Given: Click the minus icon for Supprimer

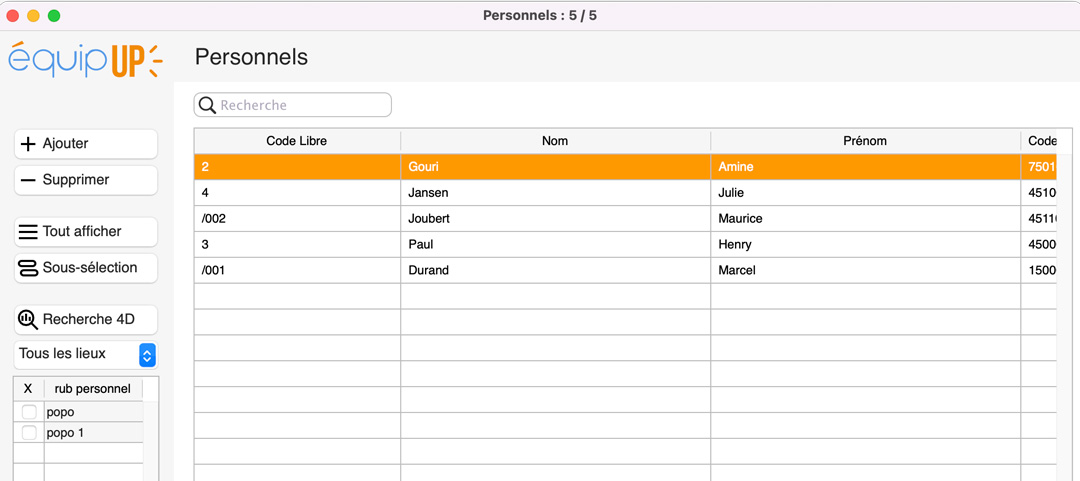Looking at the screenshot, I should click(x=28, y=180).
